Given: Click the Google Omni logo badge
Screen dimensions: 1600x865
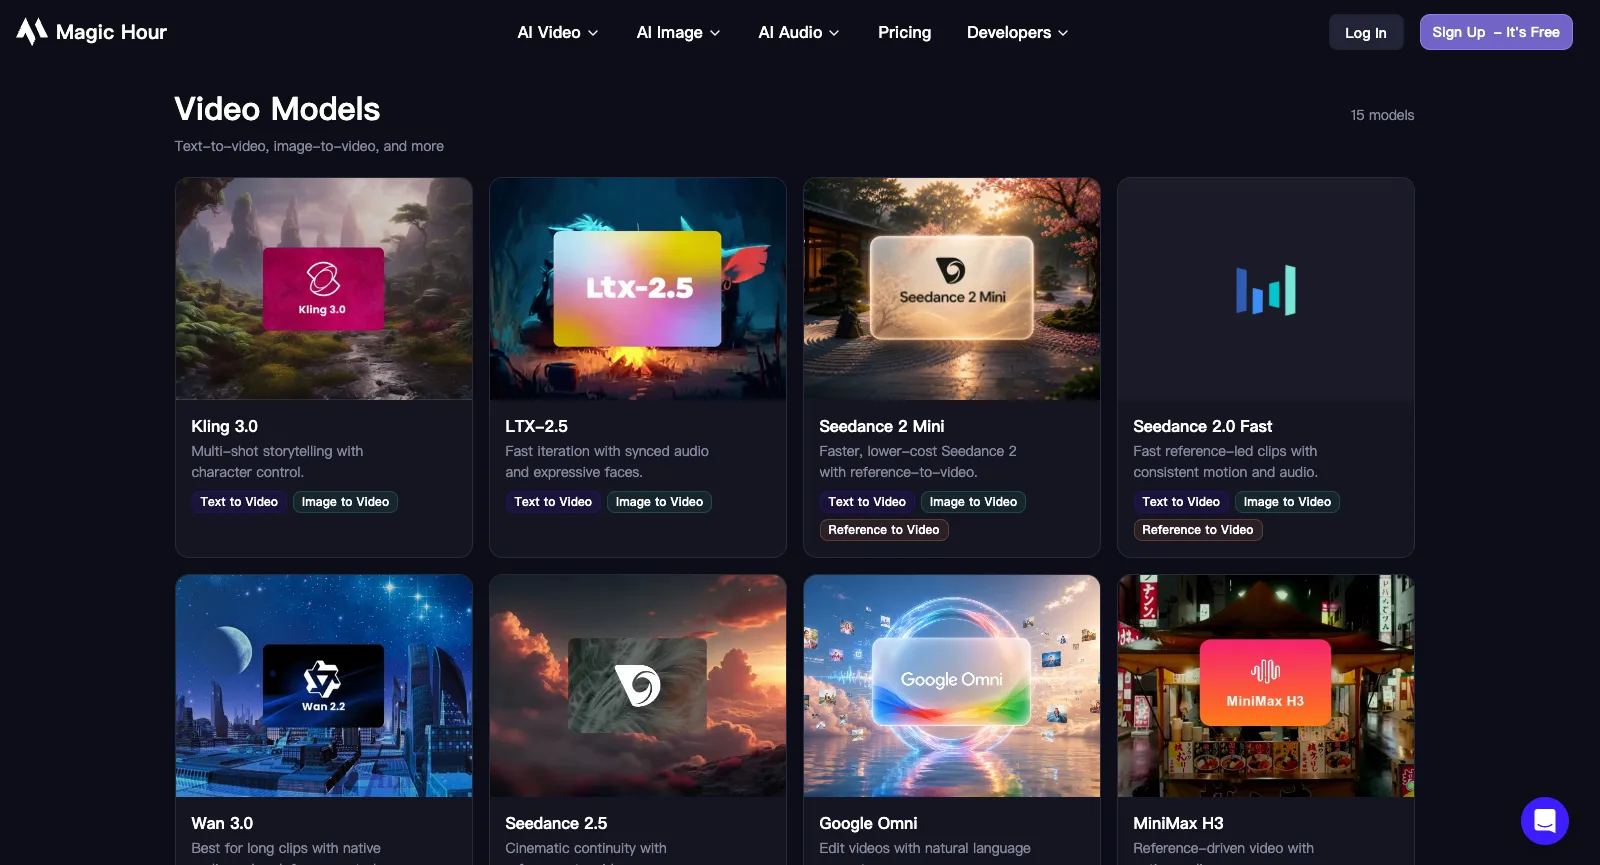Looking at the screenshot, I should [x=951, y=681].
